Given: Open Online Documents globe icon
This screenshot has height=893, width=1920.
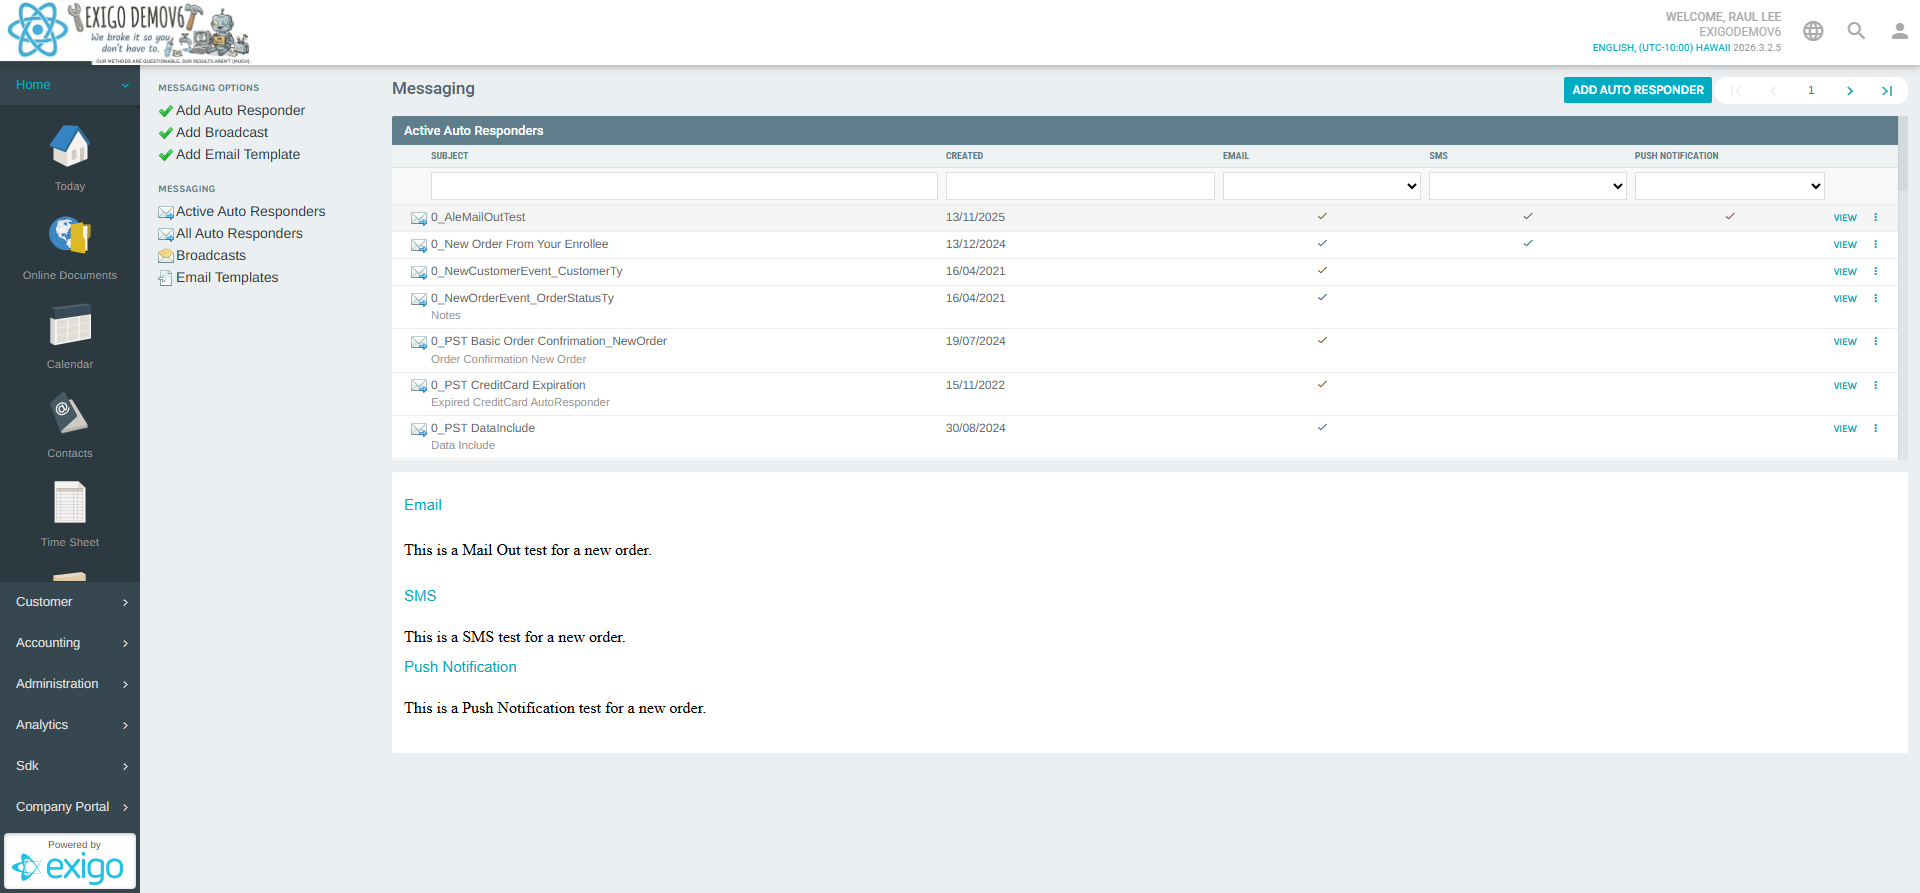Looking at the screenshot, I should [x=70, y=236].
